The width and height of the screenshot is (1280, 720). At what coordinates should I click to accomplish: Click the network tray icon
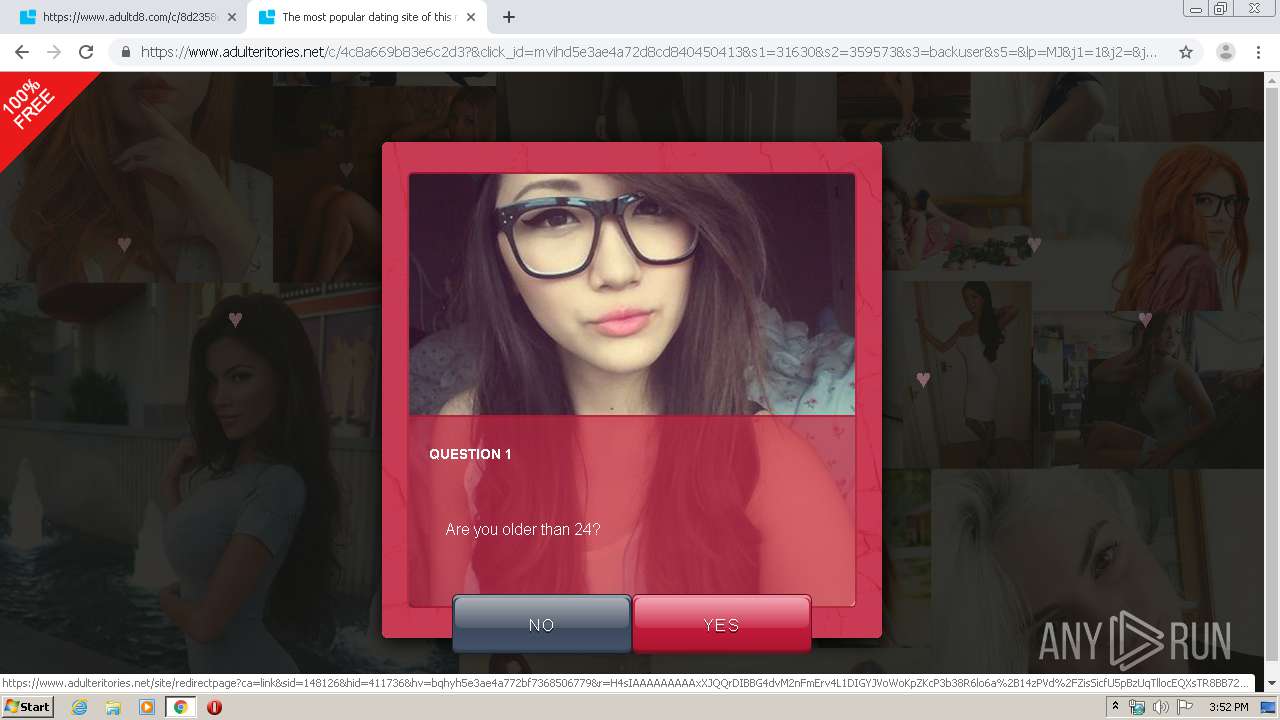tap(1137, 707)
